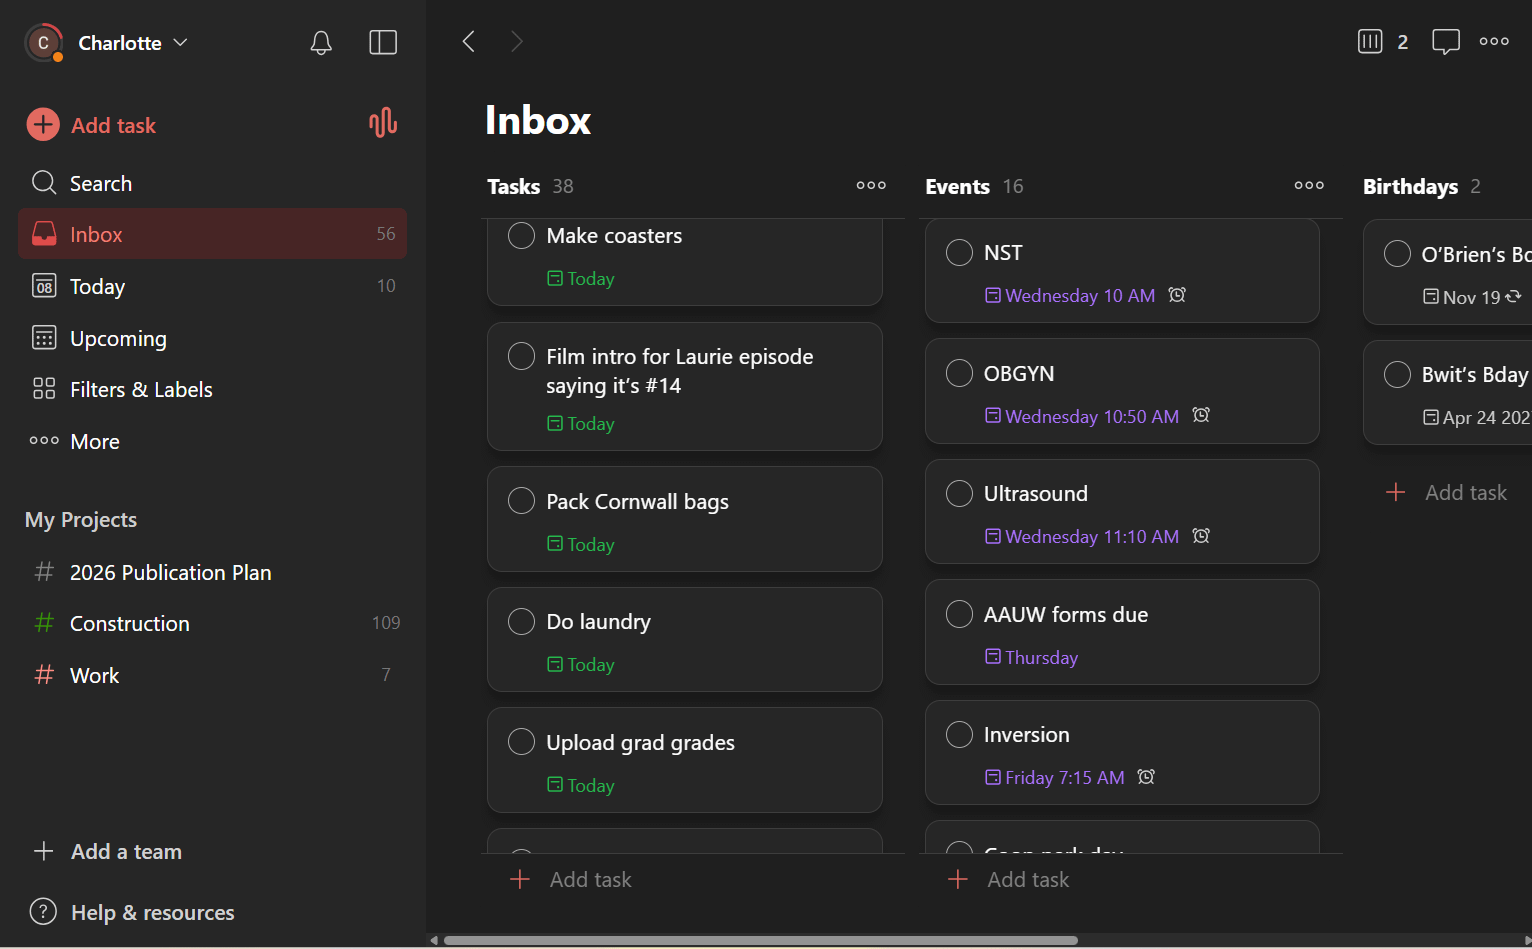Check off the Ultrasound event
Image resolution: width=1532 pixels, height=949 pixels.
point(959,493)
